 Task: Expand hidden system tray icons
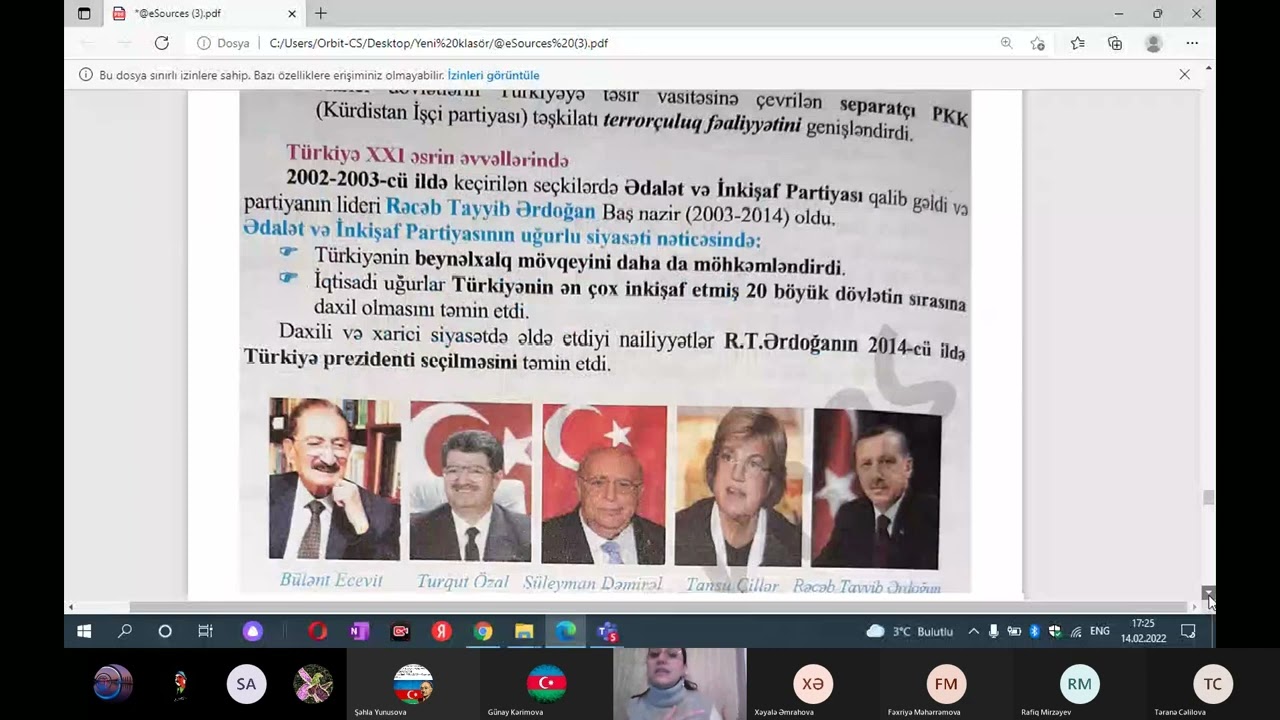pyautogui.click(x=973, y=631)
